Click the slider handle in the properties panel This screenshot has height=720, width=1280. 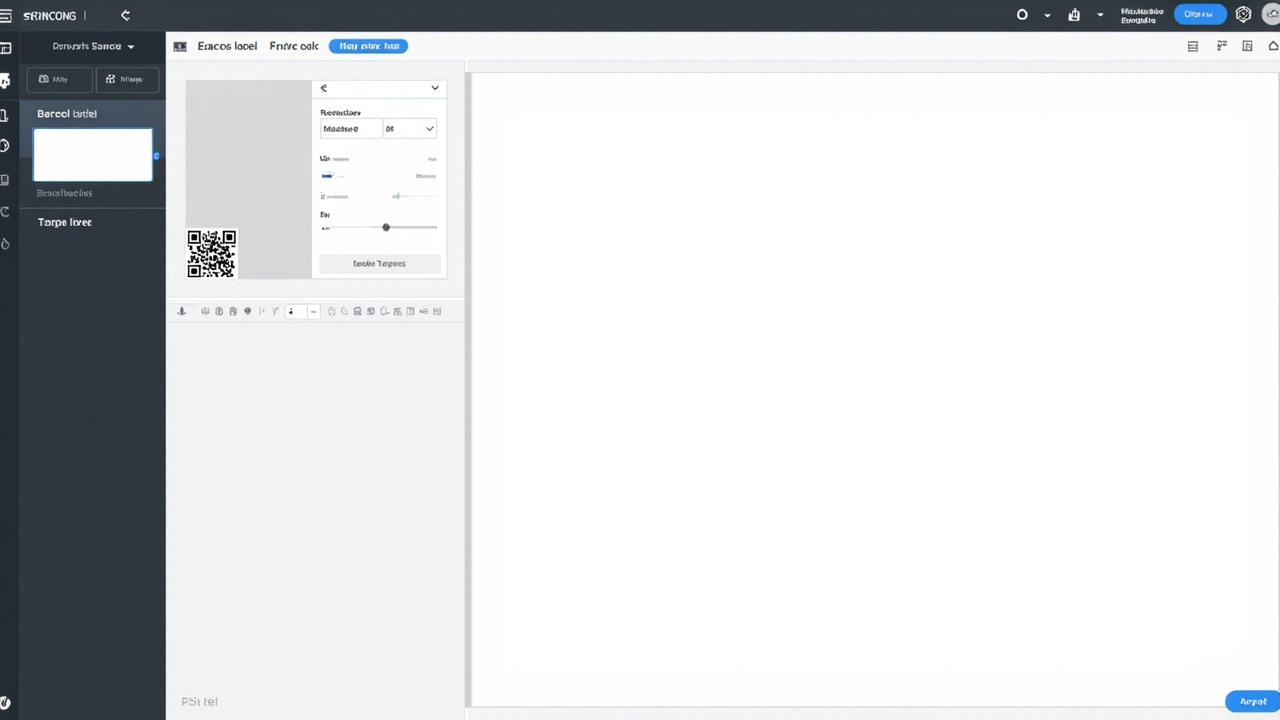[386, 228]
